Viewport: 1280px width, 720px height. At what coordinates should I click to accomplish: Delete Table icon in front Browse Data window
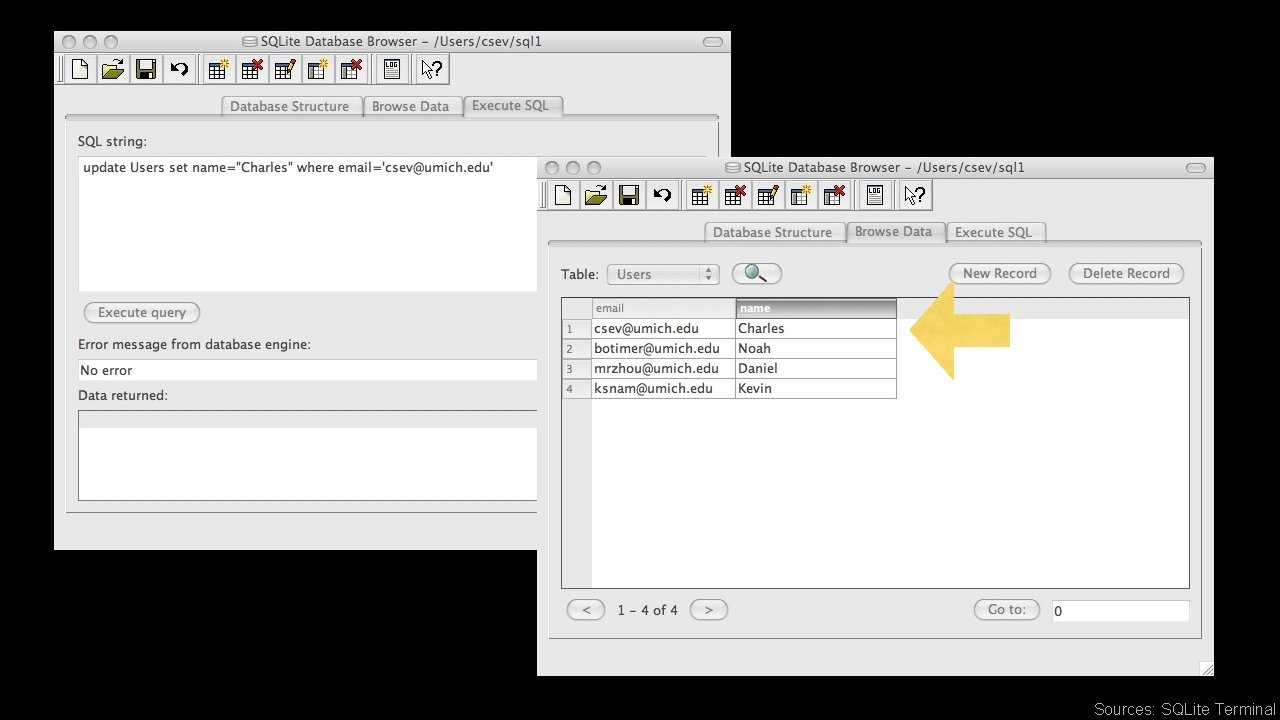pyautogui.click(x=734, y=195)
